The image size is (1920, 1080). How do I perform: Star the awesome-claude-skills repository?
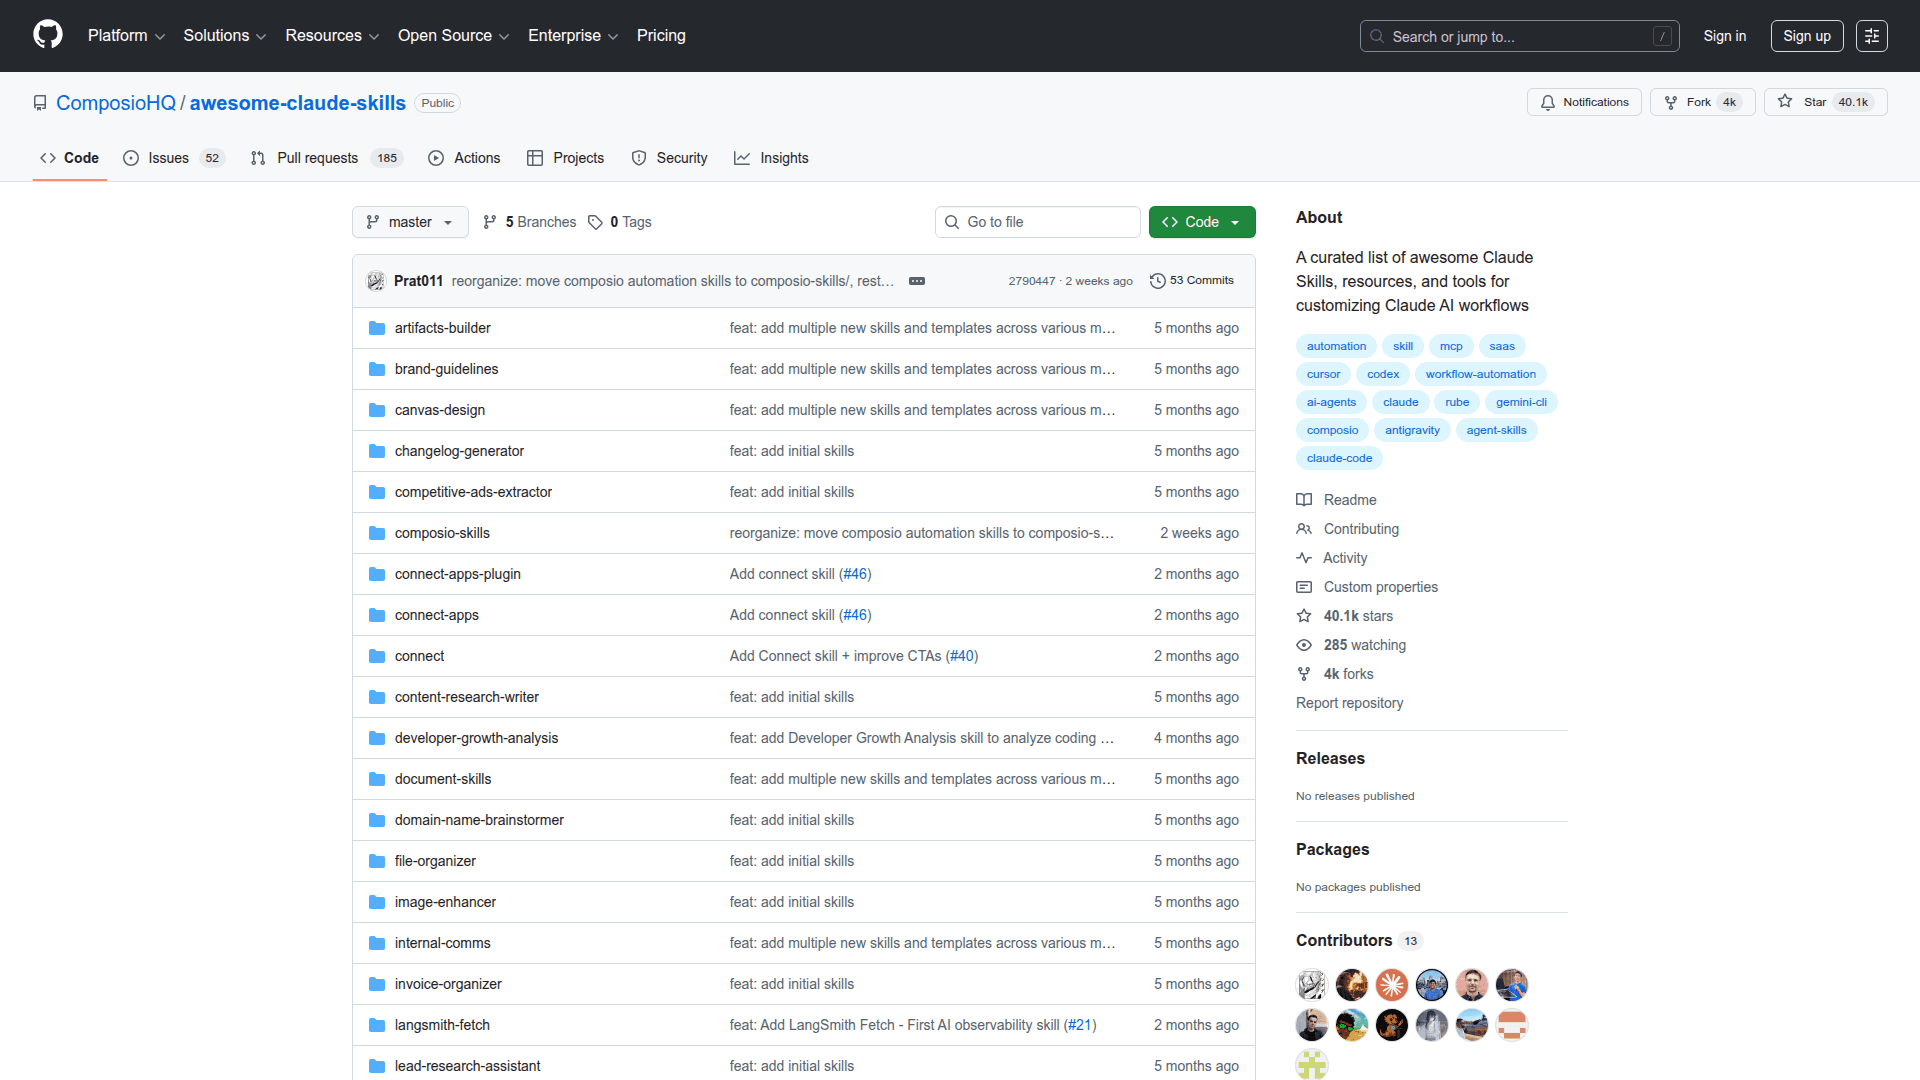[x=1804, y=102]
